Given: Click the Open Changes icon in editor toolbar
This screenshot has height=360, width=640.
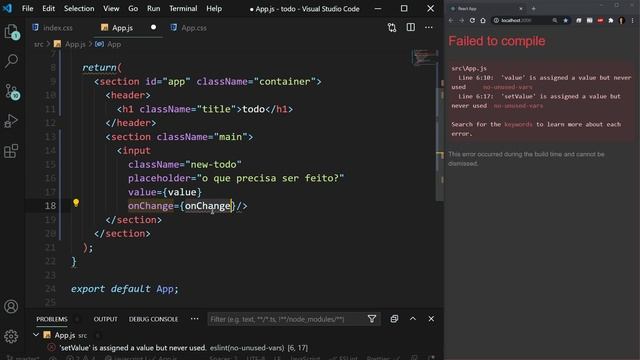Looking at the screenshot, I should [392, 27].
